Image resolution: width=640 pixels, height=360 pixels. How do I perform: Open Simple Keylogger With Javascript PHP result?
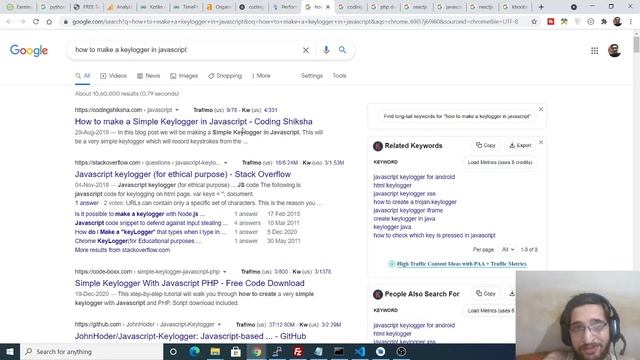click(x=189, y=283)
